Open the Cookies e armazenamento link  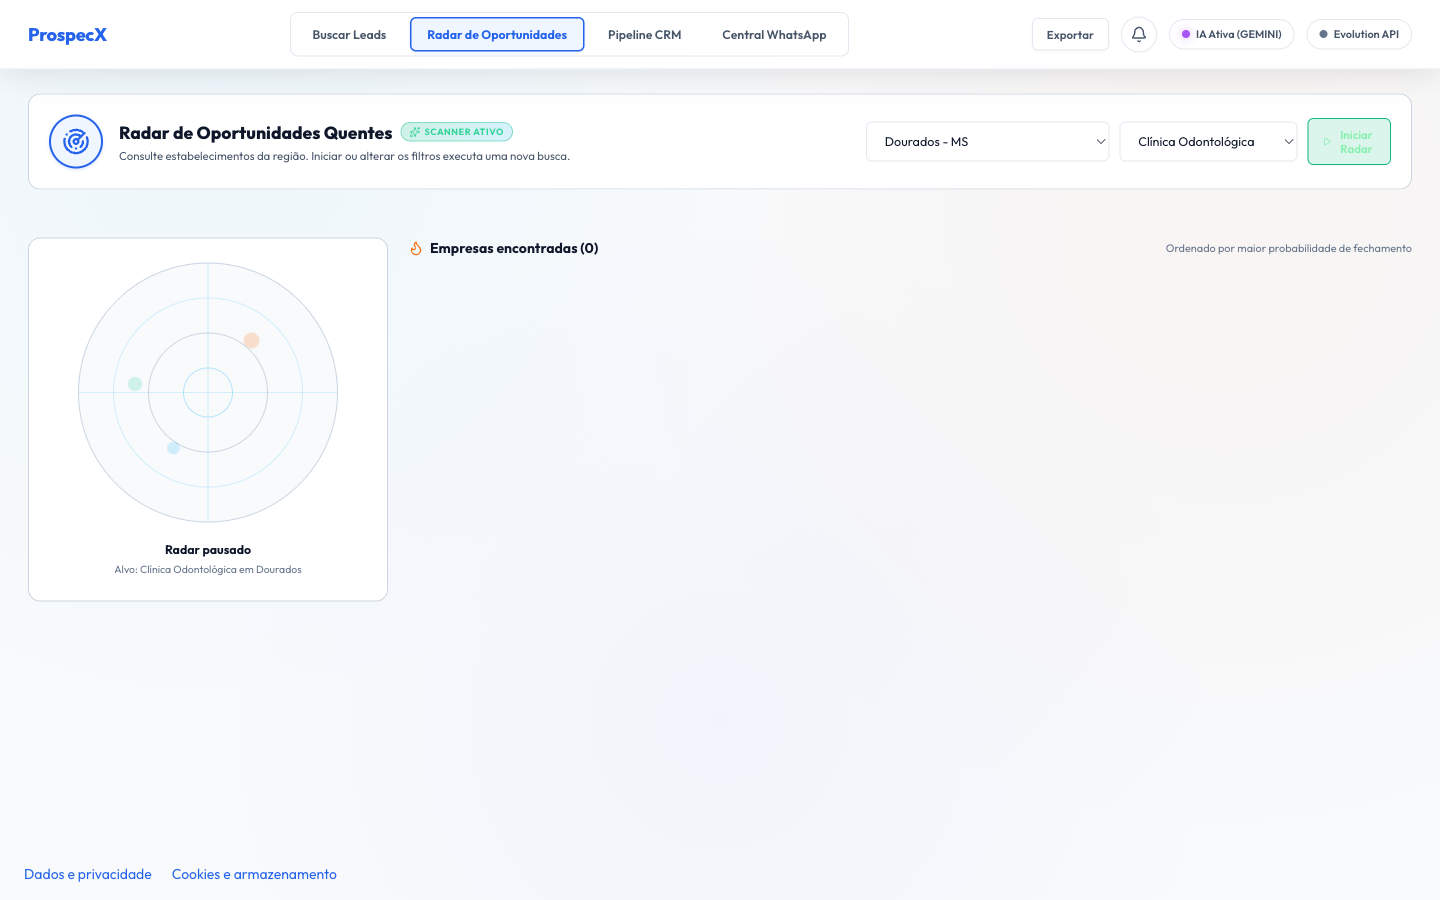click(x=254, y=875)
